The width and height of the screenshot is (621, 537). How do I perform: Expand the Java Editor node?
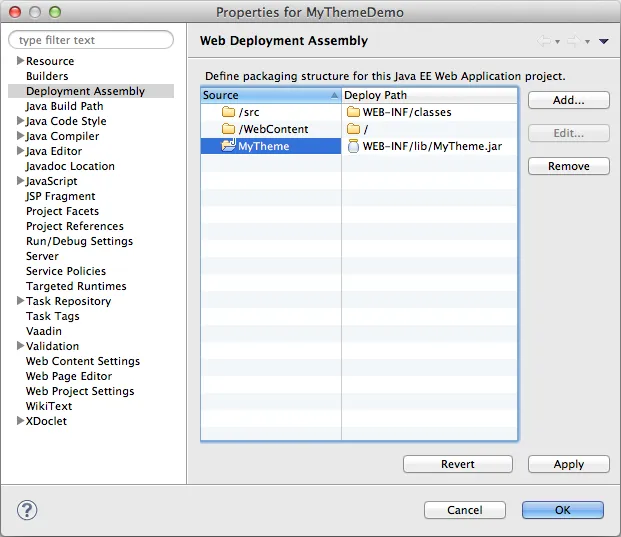[20, 150]
